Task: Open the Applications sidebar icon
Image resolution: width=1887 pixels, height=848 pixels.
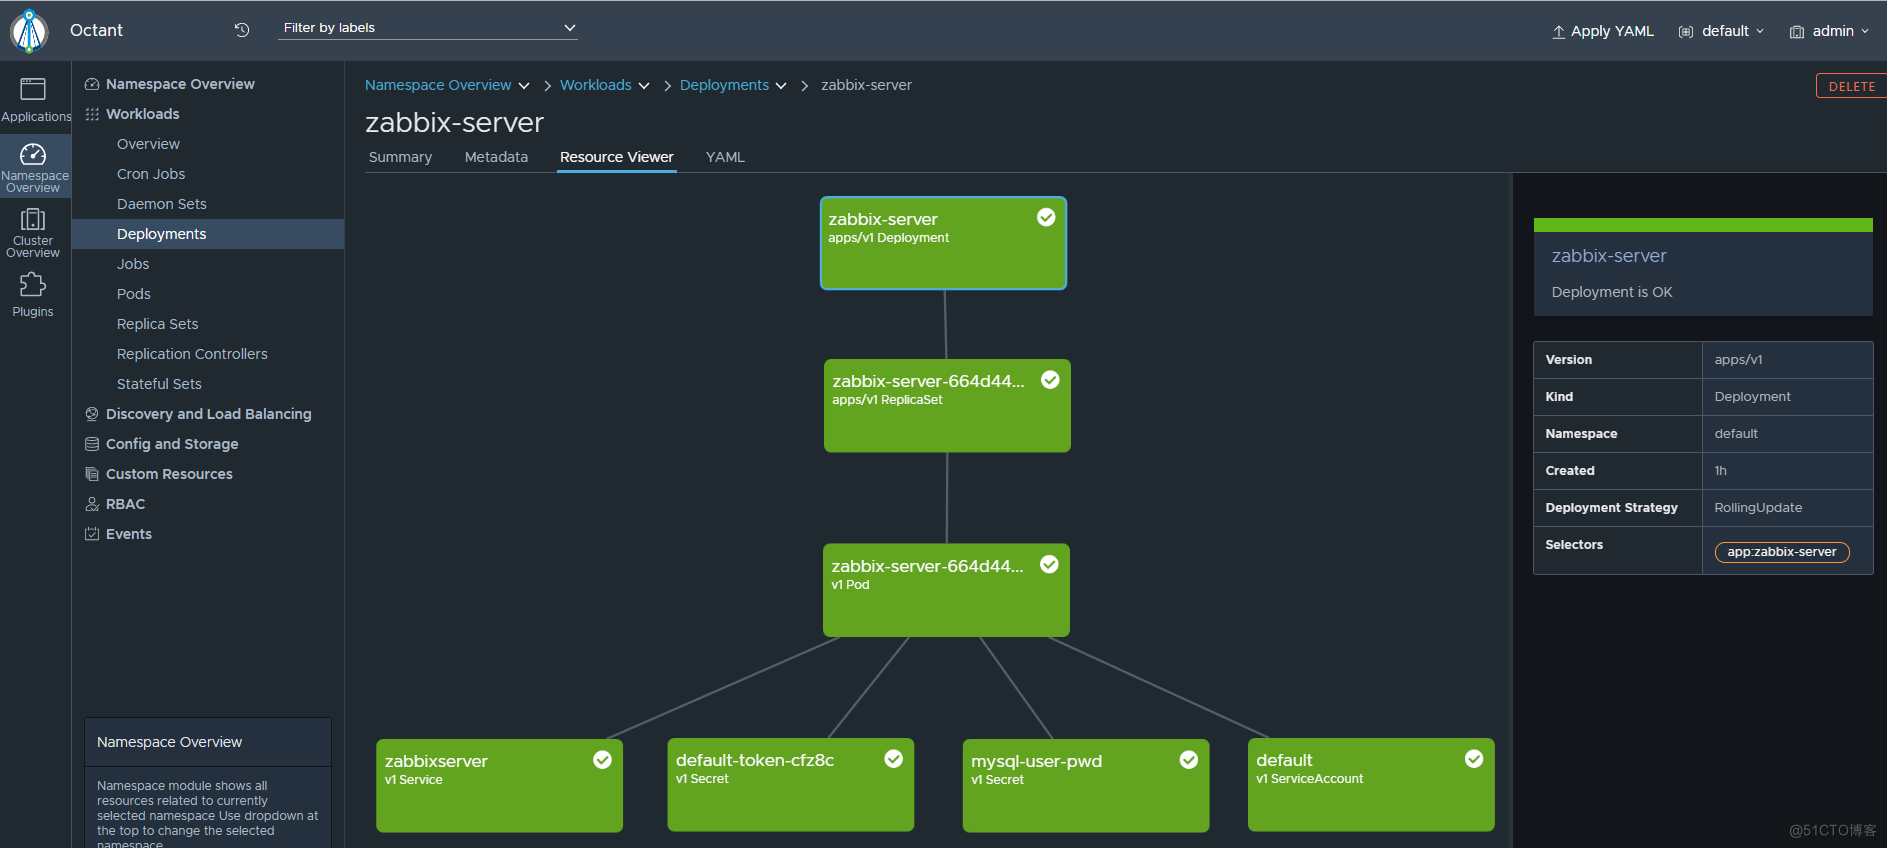Action: click(x=33, y=89)
